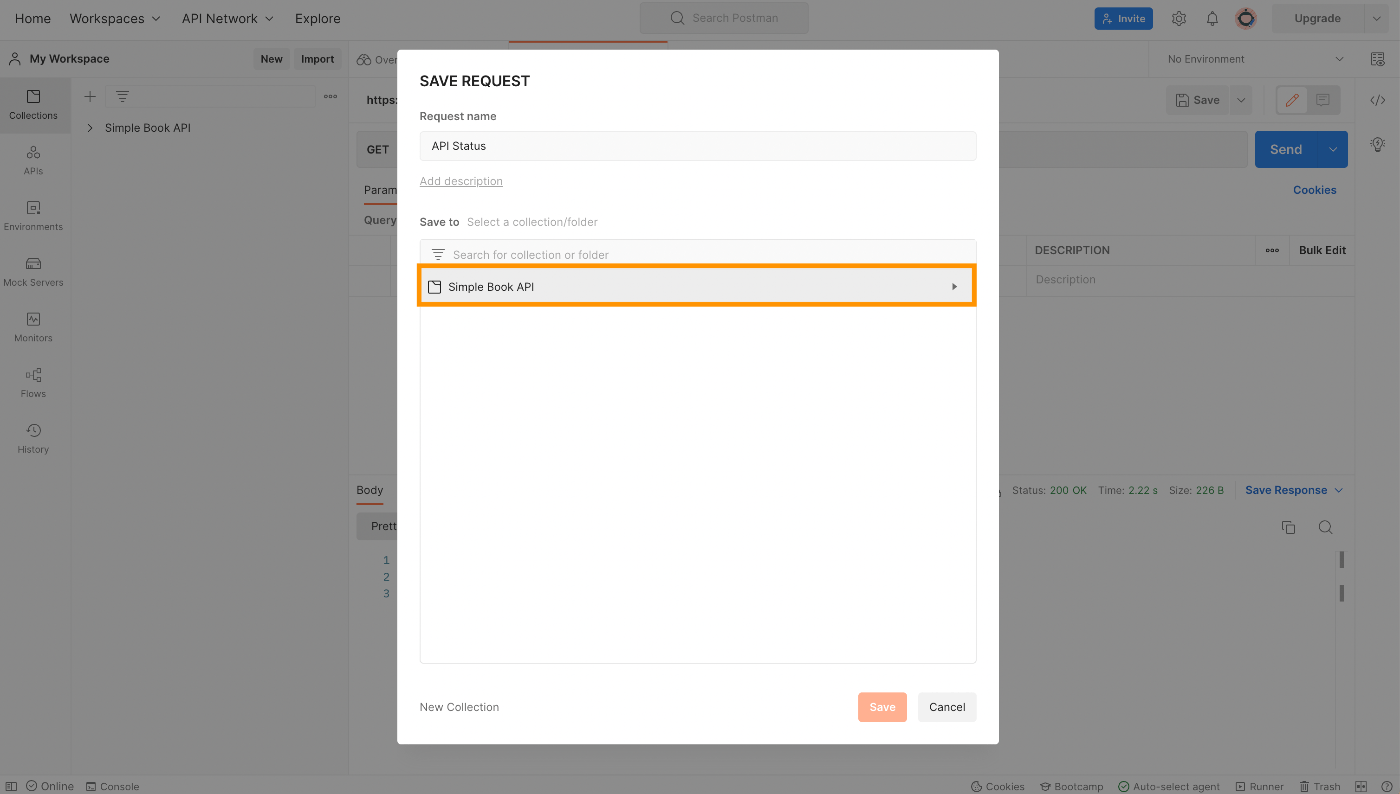1400x794 pixels.
Task: Open Runner in status bar
Action: tap(1260, 786)
